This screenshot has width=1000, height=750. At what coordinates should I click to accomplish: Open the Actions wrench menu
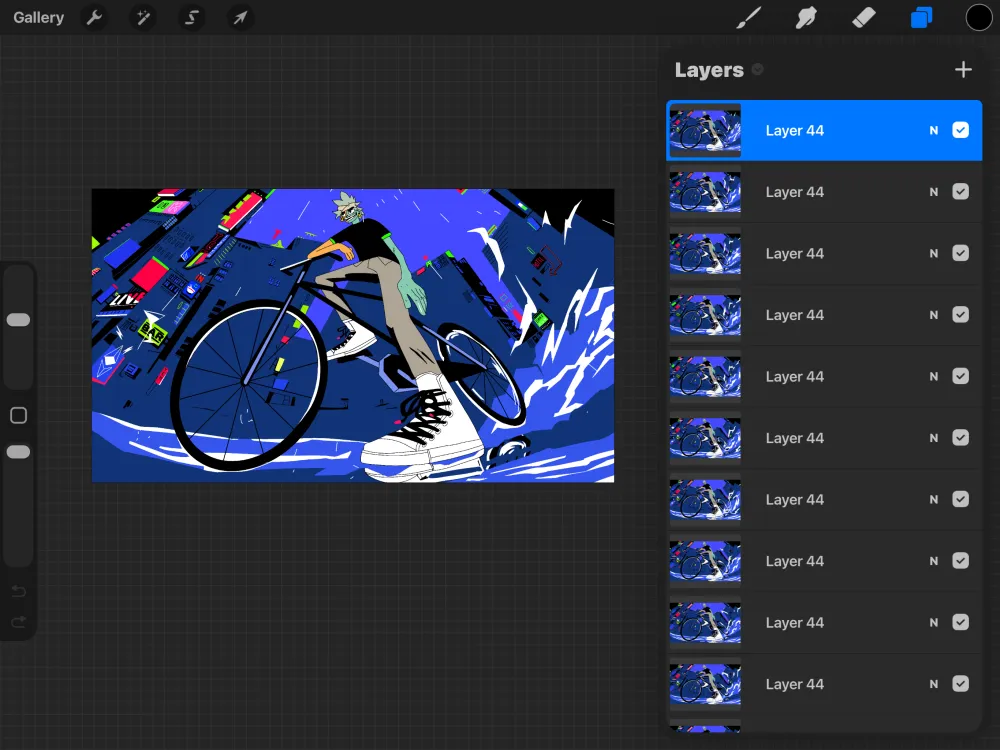(94, 17)
